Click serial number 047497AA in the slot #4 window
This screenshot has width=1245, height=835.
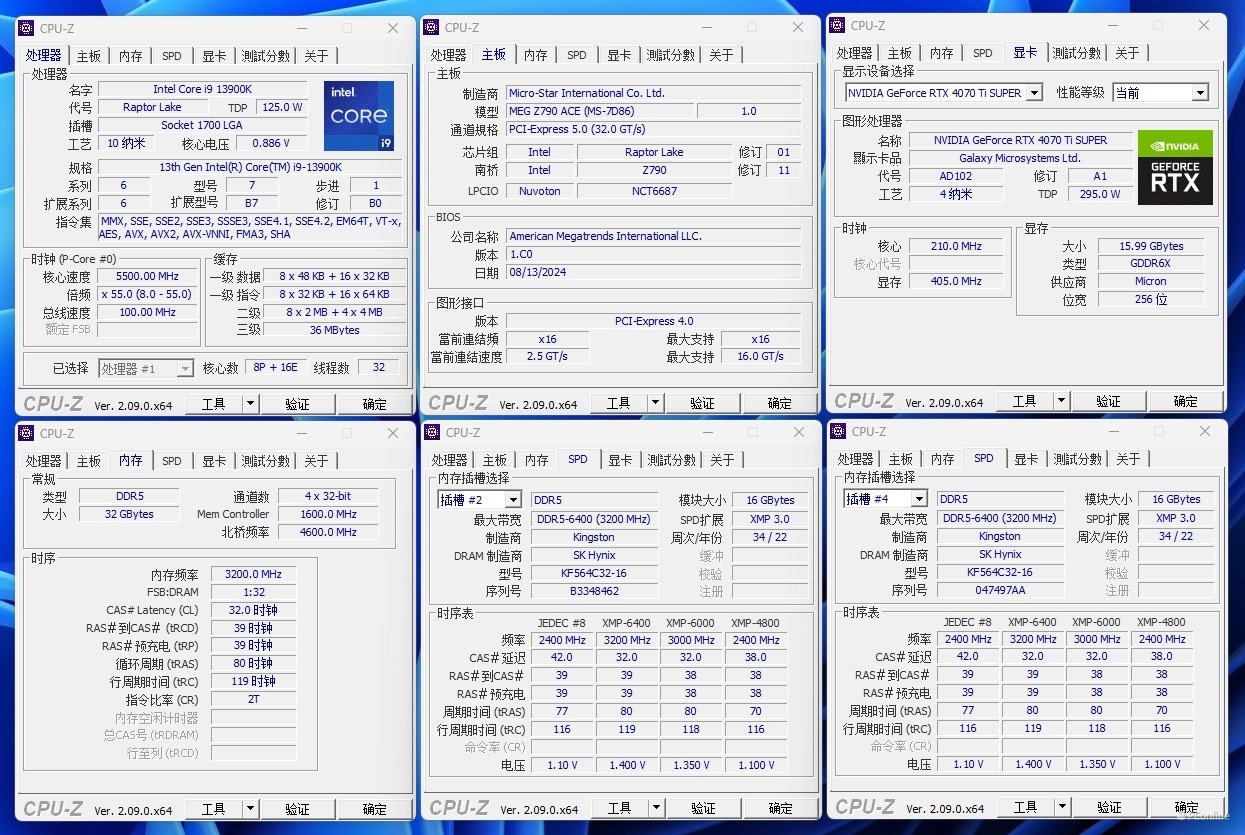tap(1000, 590)
